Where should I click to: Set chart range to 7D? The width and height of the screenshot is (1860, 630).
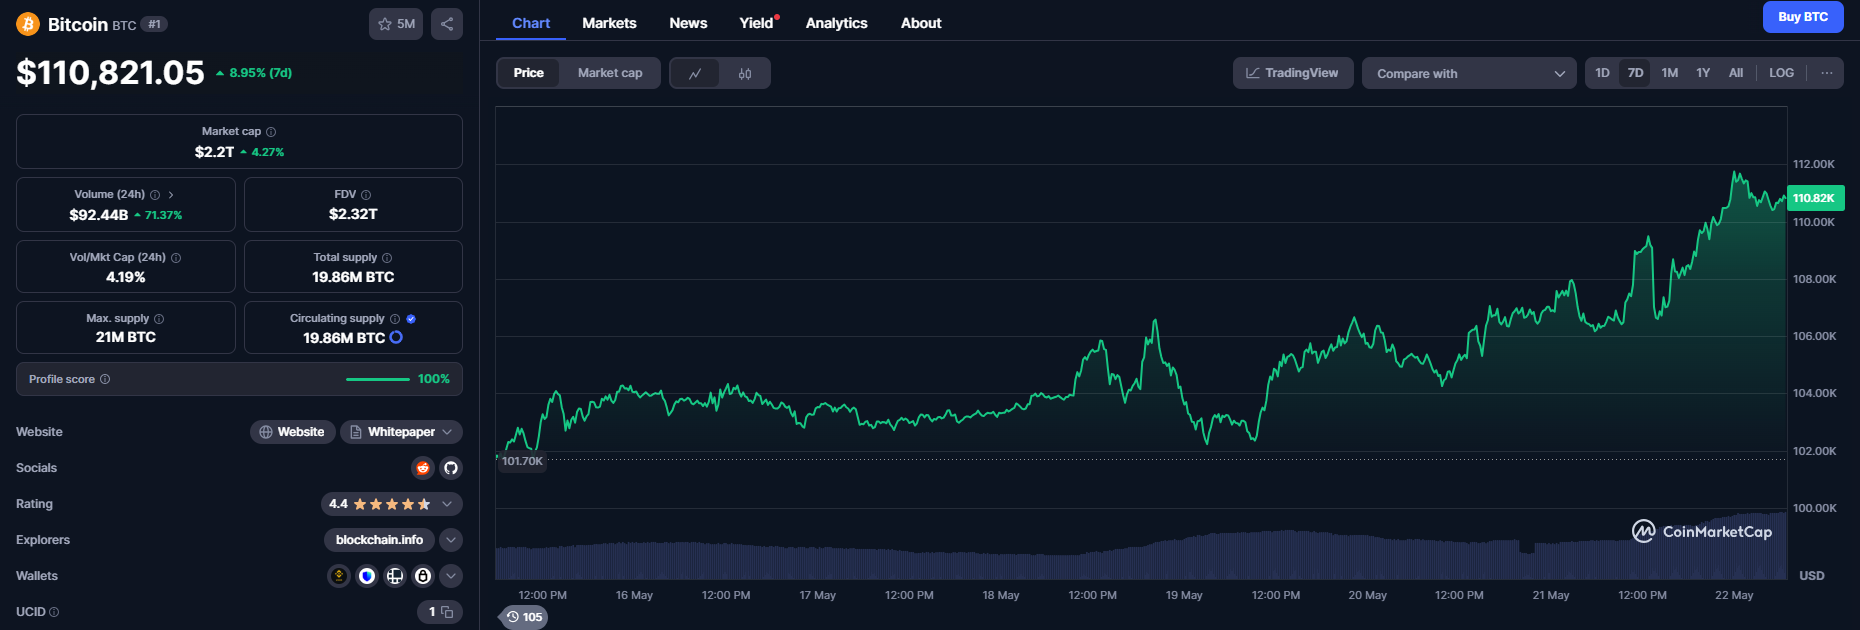click(x=1635, y=73)
